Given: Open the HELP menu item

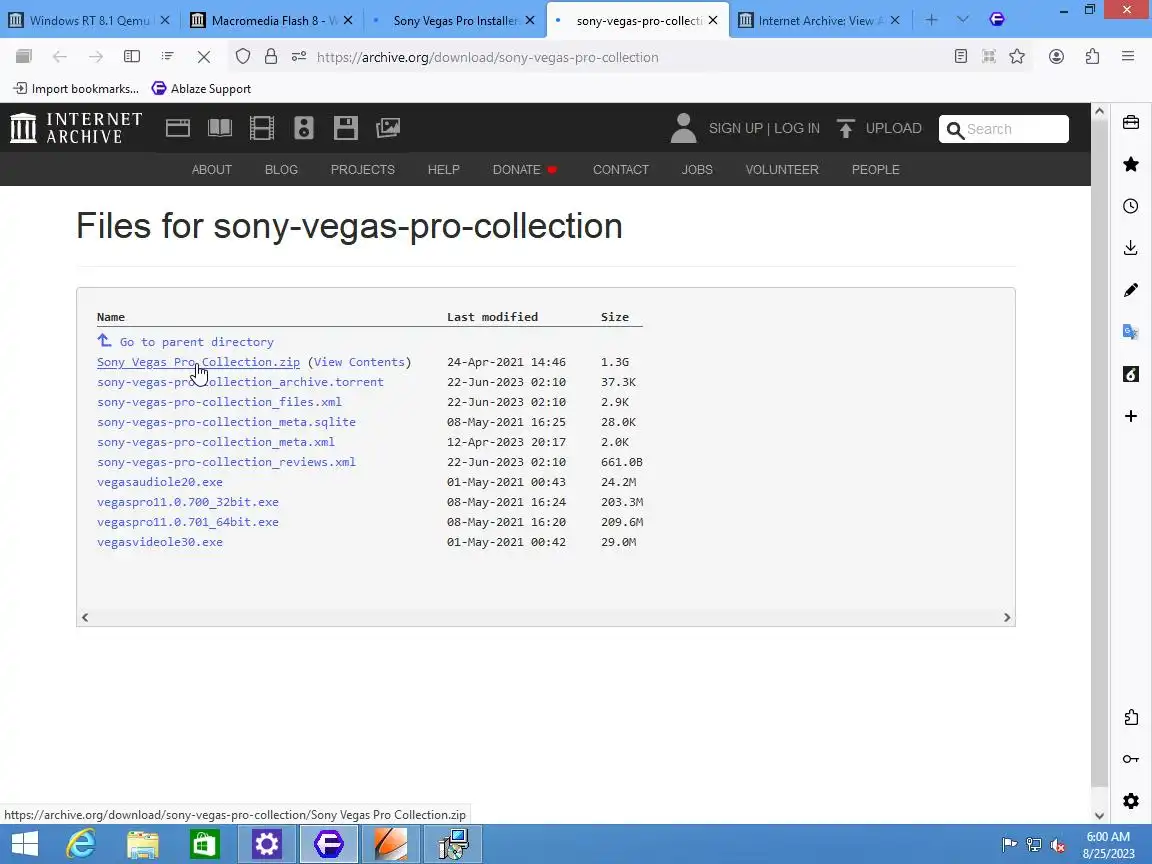Looking at the screenshot, I should [444, 170].
